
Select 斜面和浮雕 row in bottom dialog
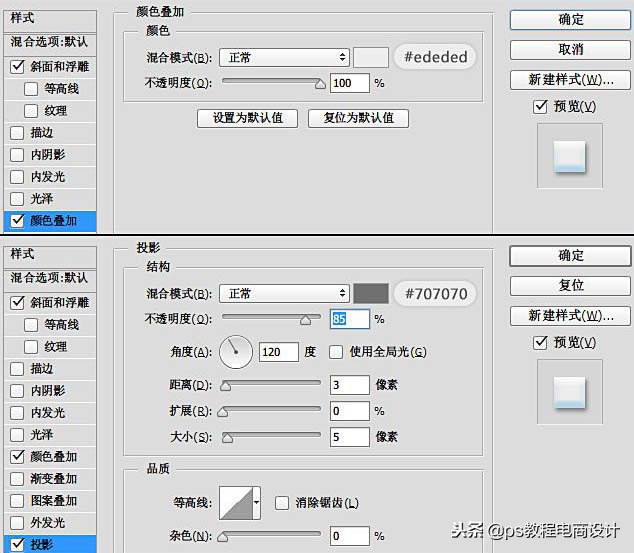(50, 302)
